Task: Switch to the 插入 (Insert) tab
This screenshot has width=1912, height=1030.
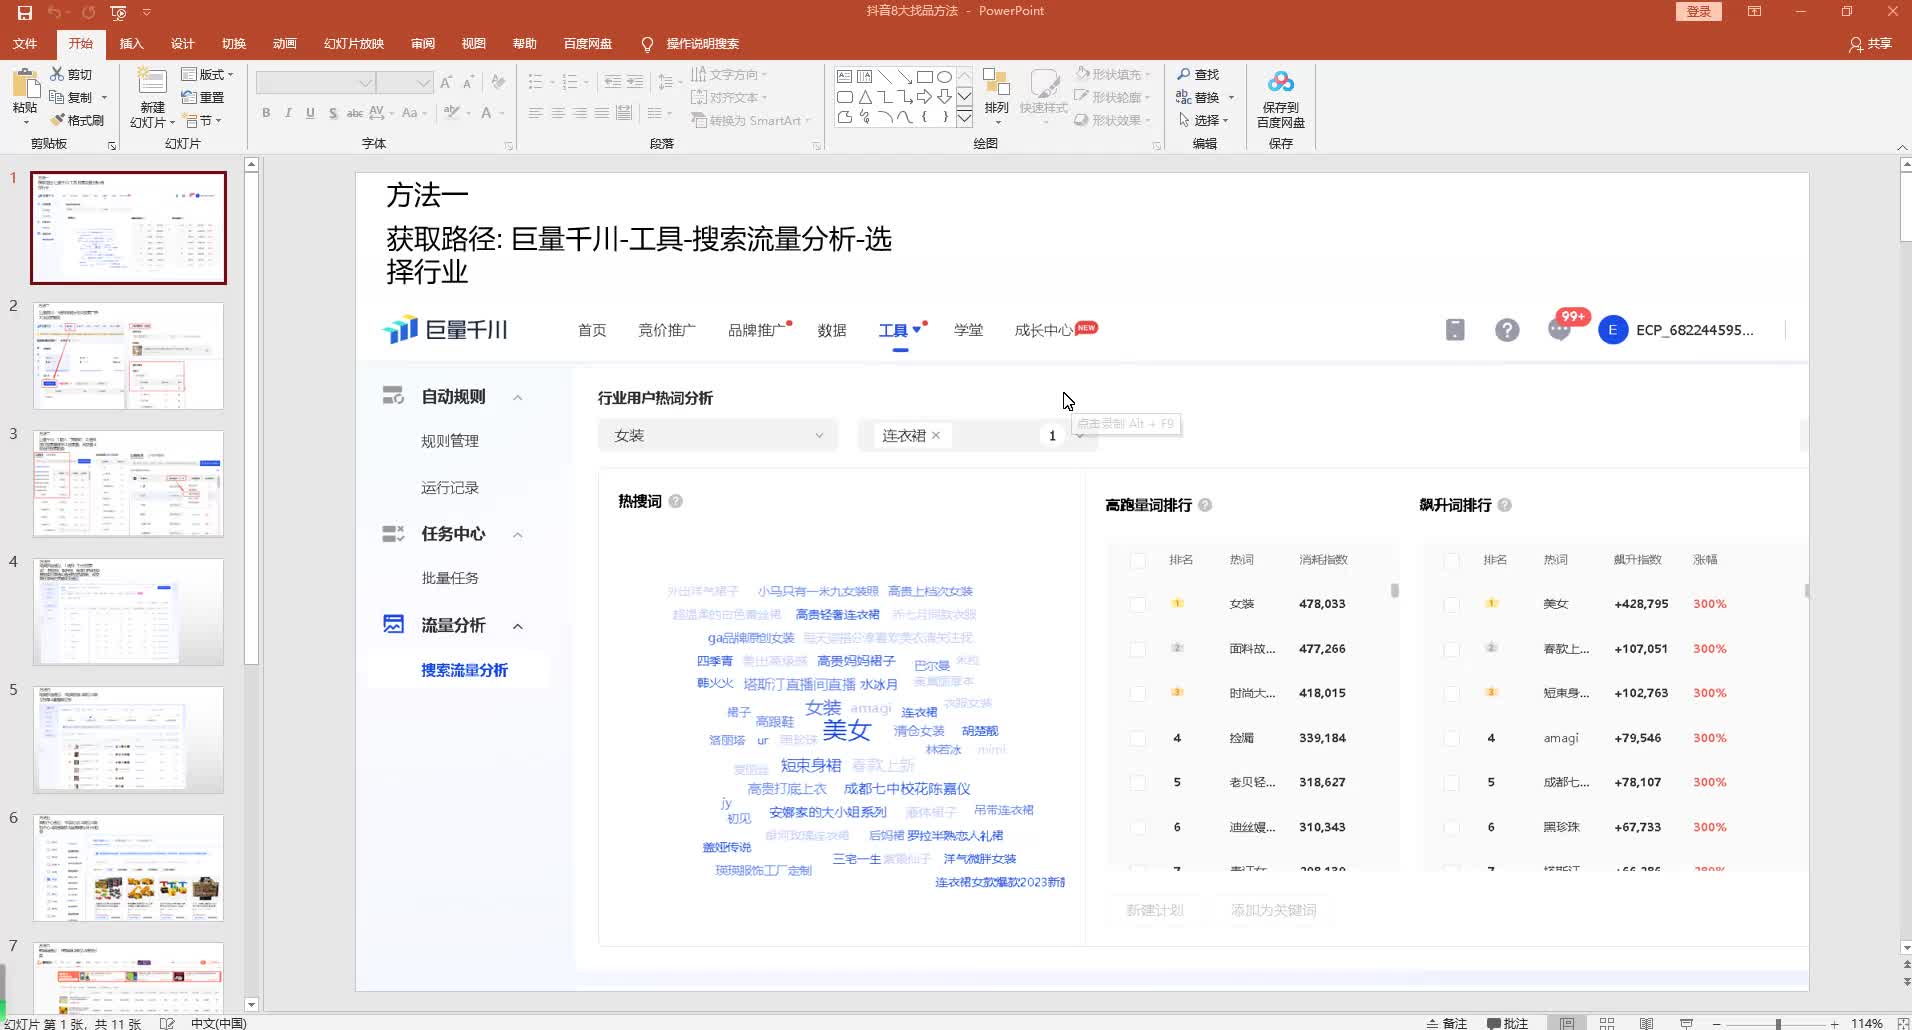Action: (131, 44)
